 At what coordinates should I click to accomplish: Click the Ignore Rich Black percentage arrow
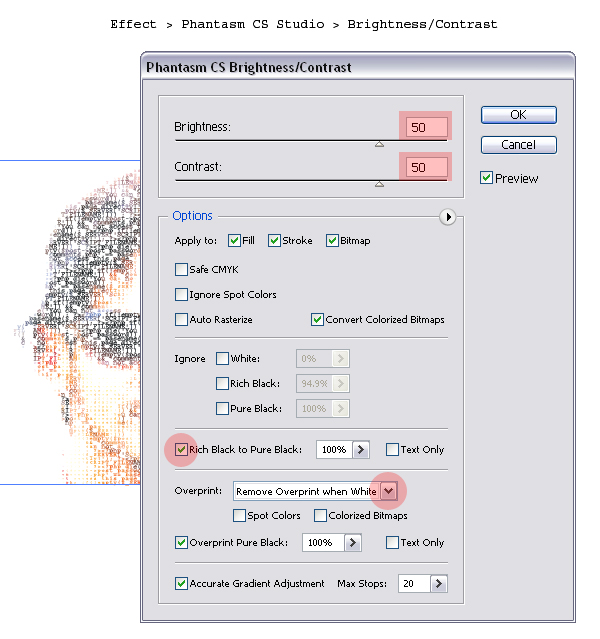point(341,383)
